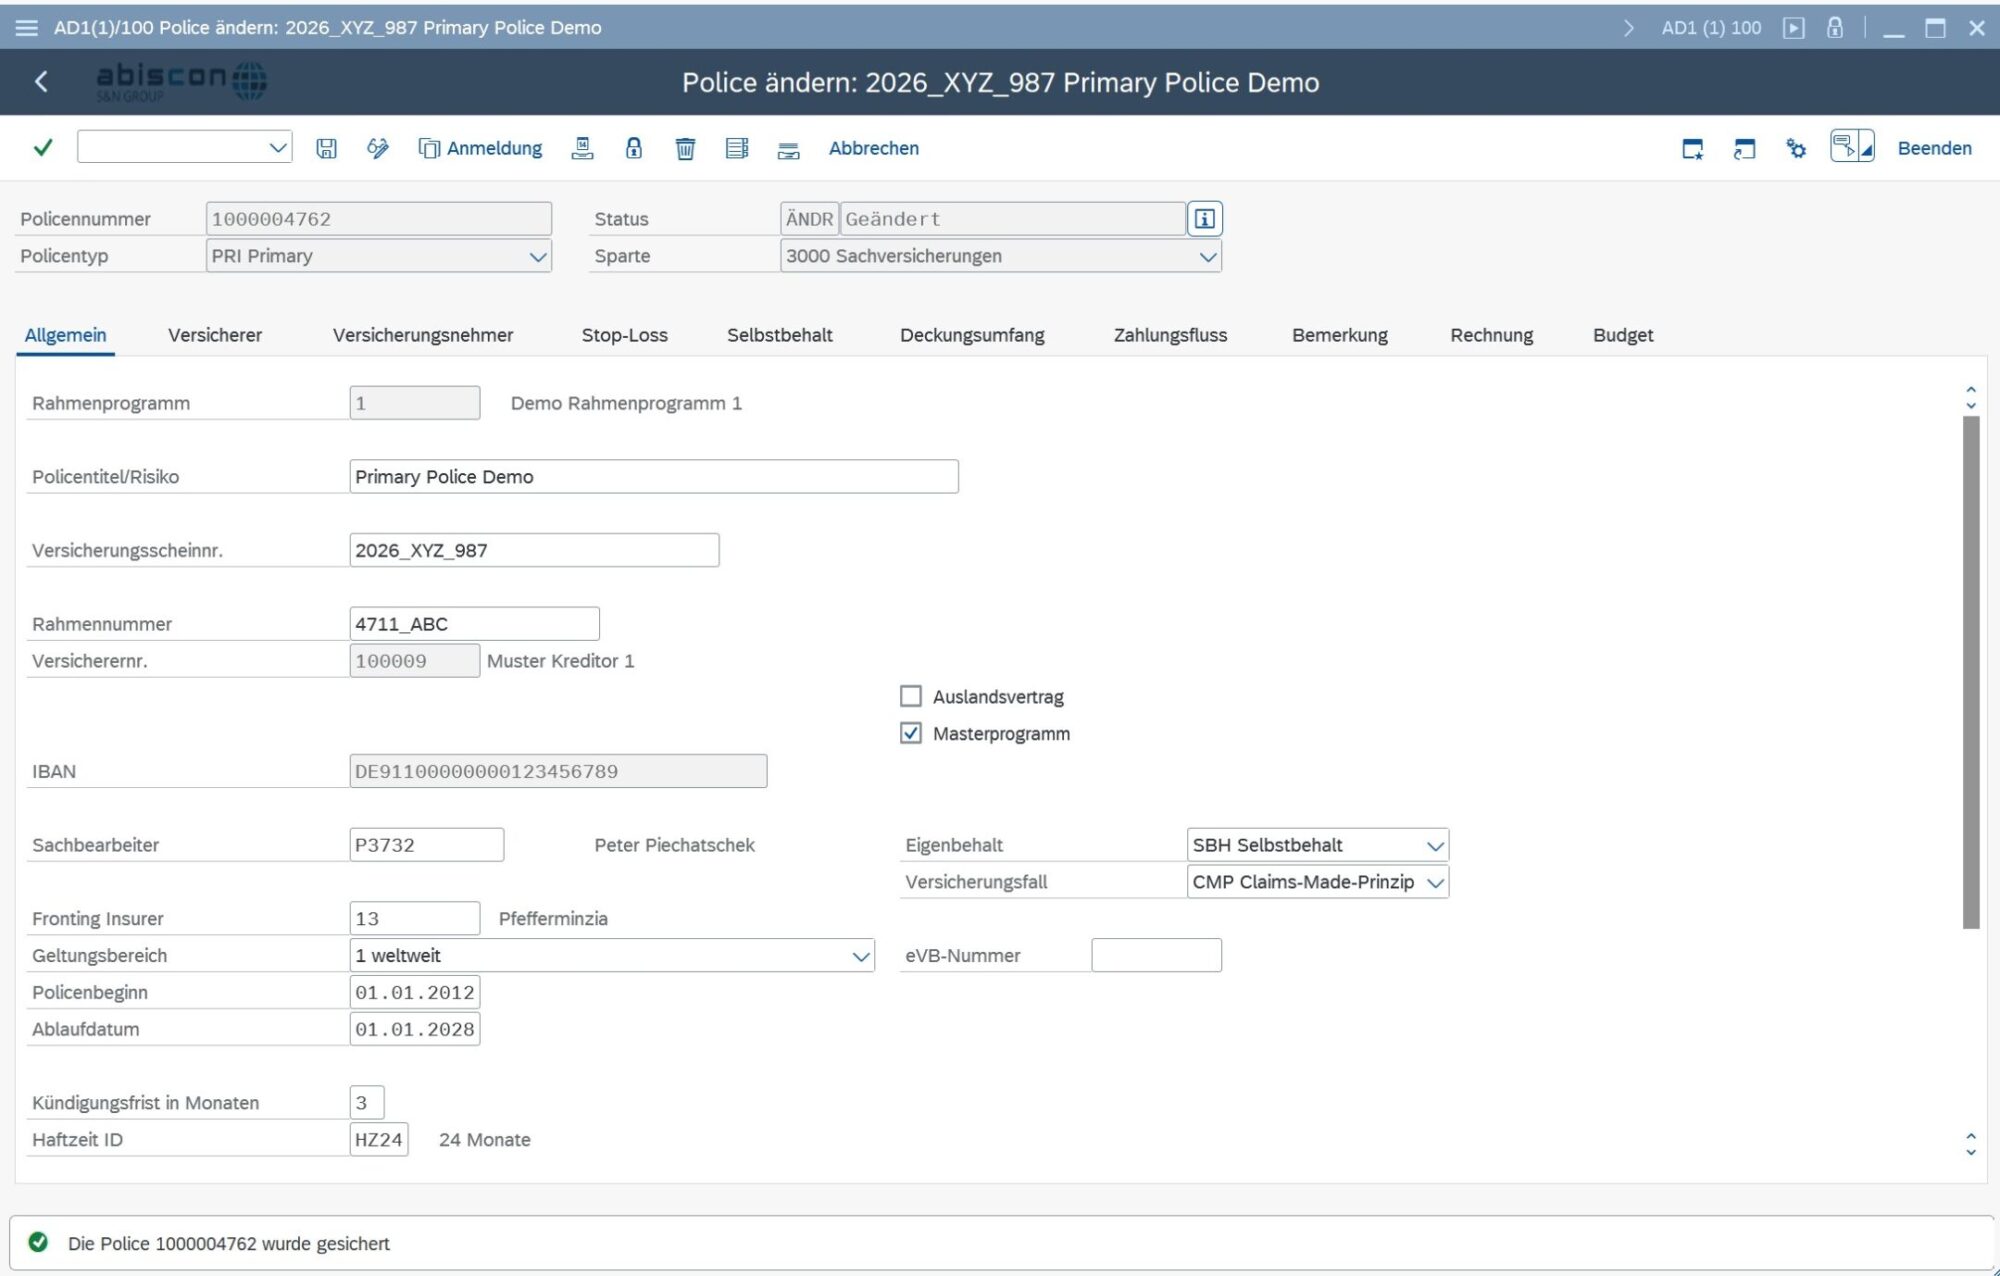Viewport: 2000px width, 1276px height.
Task: Click the trash can delete icon
Action: point(685,148)
